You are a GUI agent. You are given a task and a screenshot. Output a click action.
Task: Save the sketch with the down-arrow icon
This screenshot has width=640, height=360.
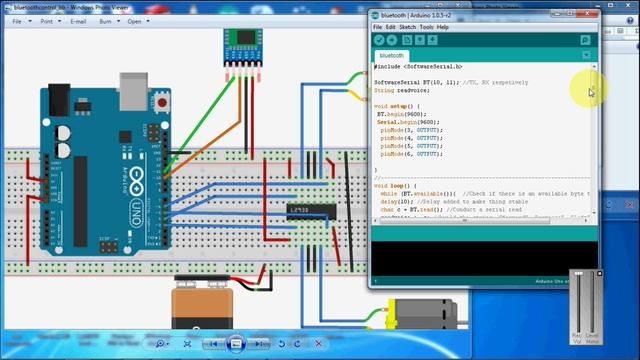coord(433,40)
